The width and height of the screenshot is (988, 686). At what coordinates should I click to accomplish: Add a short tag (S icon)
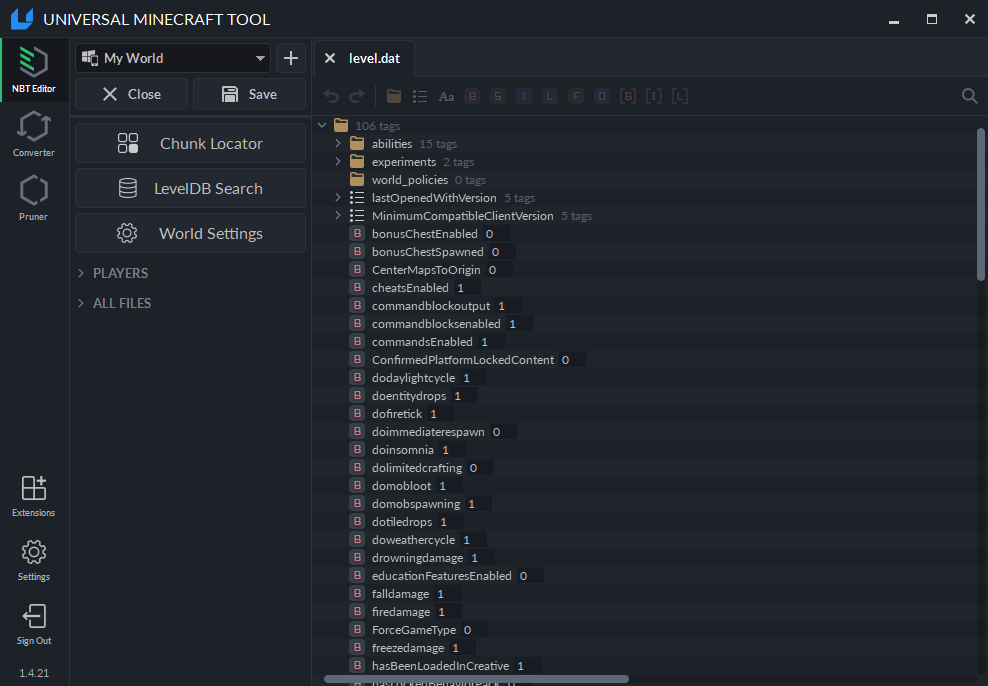click(x=498, y=96)
